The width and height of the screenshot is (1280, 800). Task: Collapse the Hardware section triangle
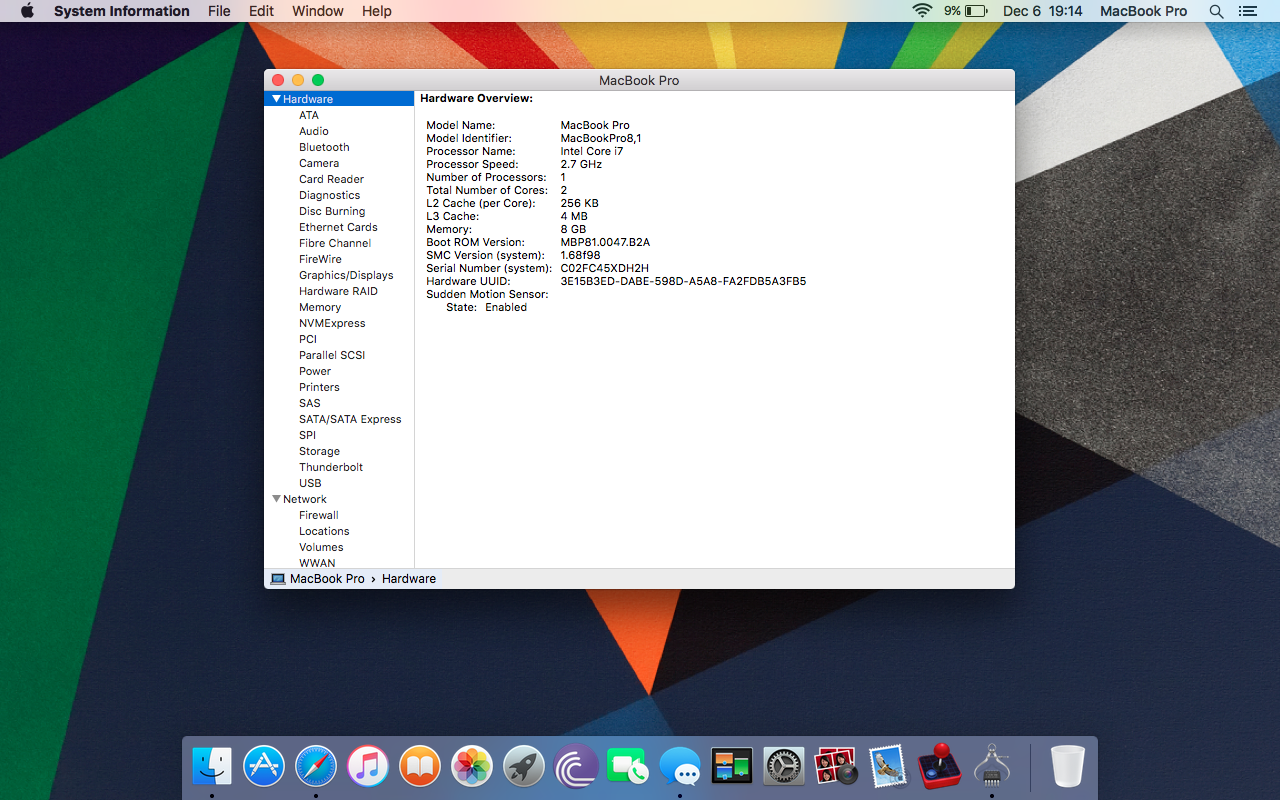click(x=277, y=99)
